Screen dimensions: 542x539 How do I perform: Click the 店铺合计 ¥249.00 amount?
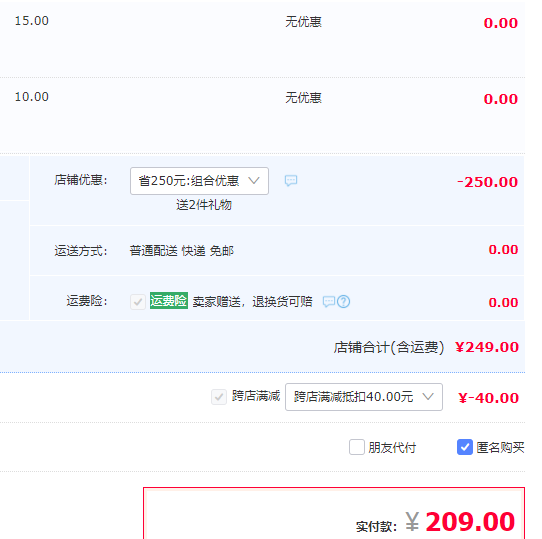click(487, 347)
